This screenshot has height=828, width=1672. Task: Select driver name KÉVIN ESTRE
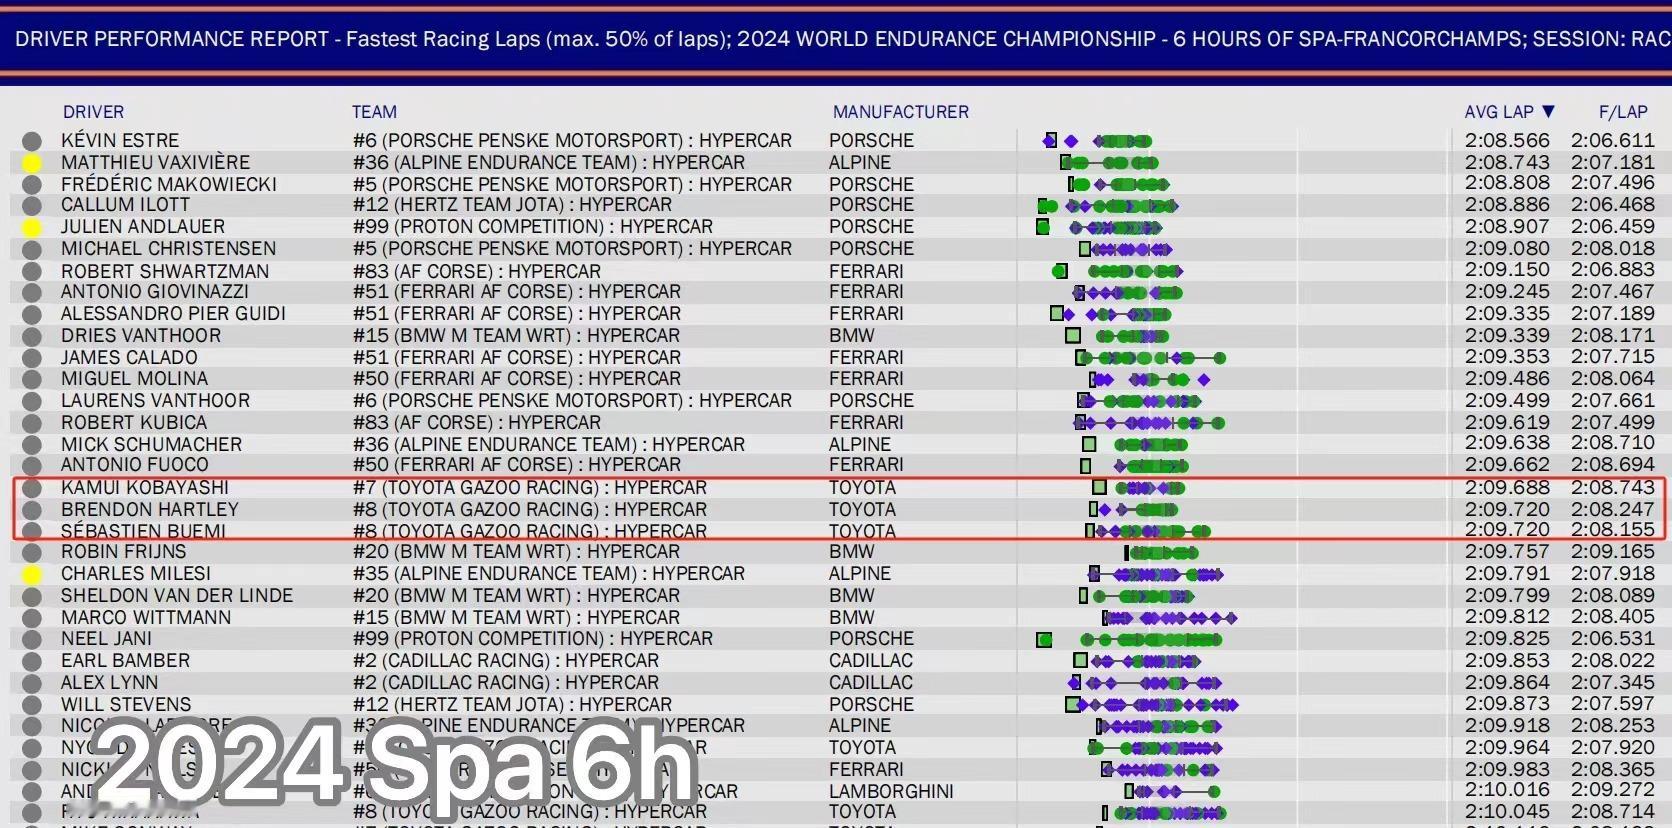pos(120,141)
